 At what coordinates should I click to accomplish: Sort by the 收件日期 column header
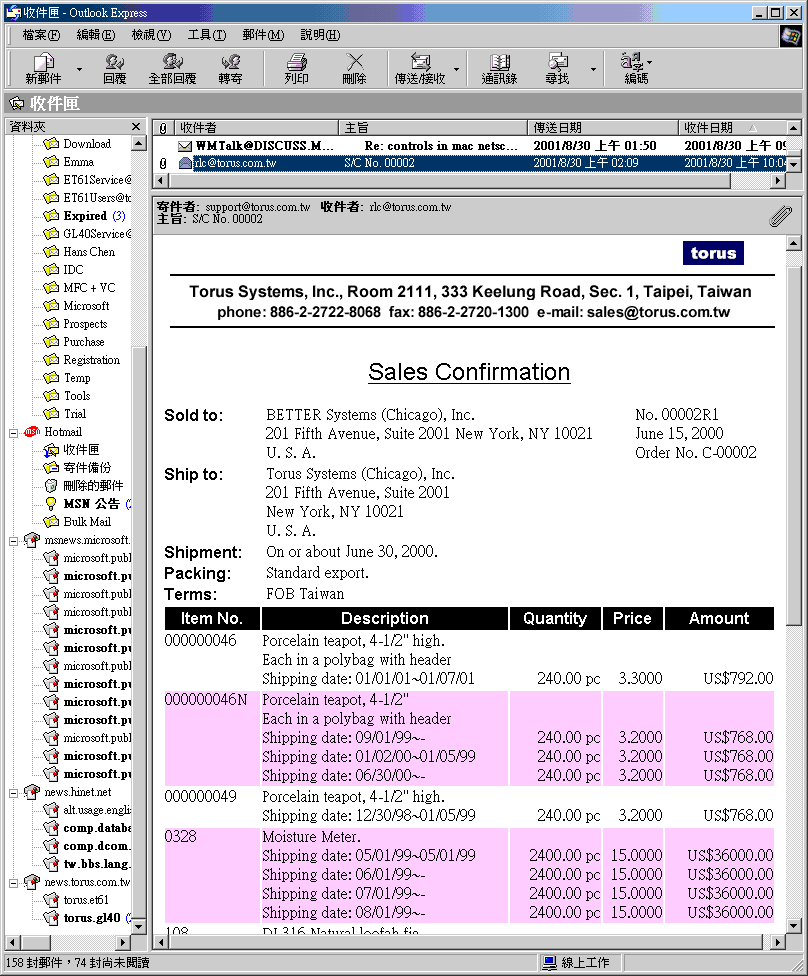pyautogui.click(x=732, y=128)
